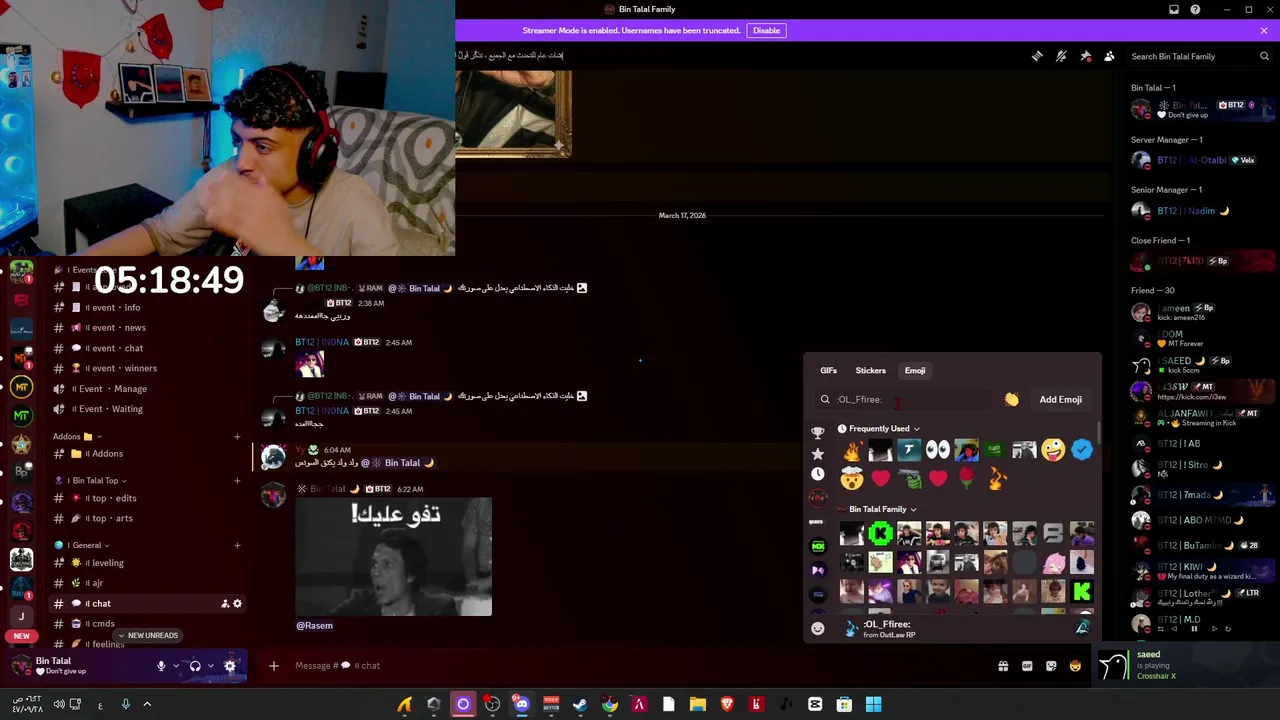Image resolution: width=1280 pixels, height=720 pixels.
Task: Create channel in Bin Talal Top plus
Action: click(x=237, y=481)
